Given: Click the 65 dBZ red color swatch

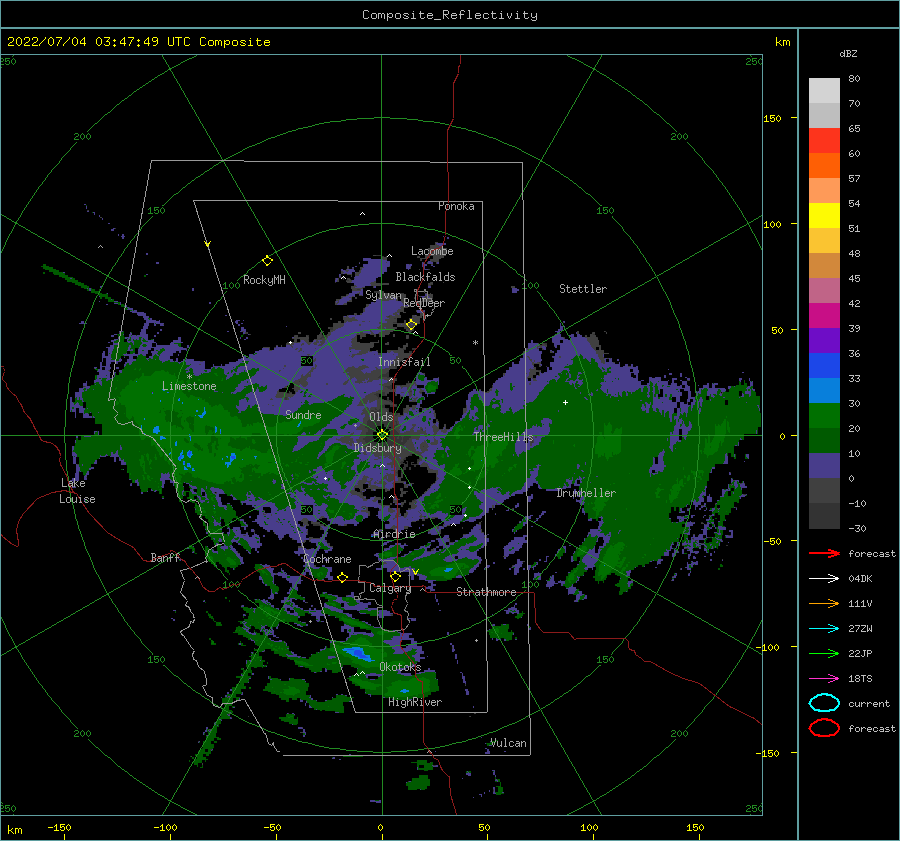Looking at the screenshot, I should [x=824, y=141].
